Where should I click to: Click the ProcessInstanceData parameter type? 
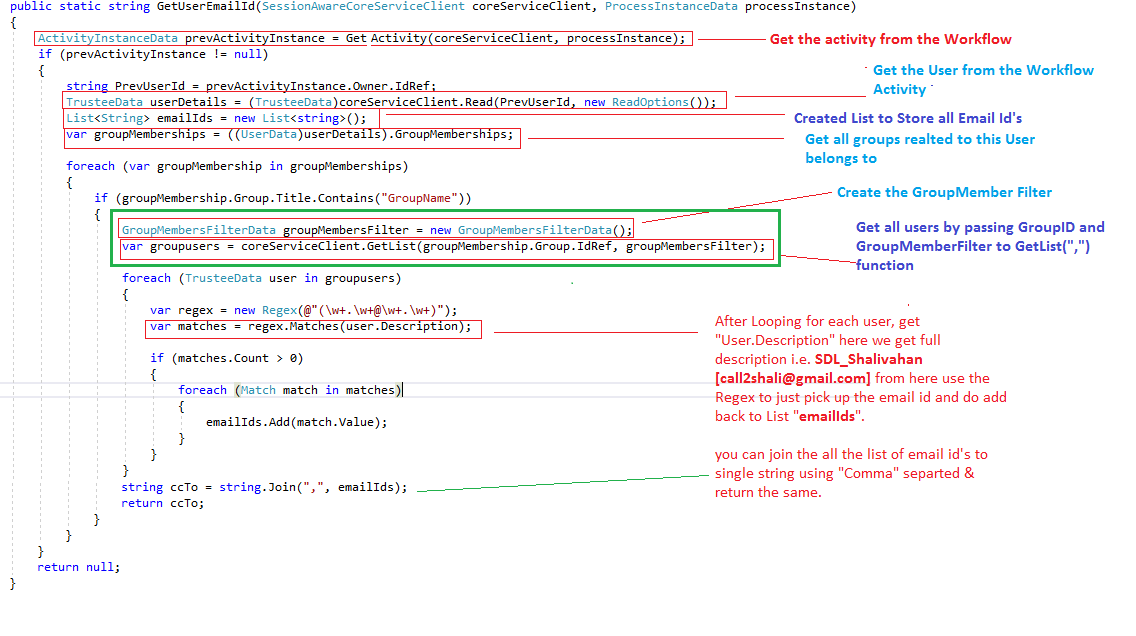click(671, 7)
